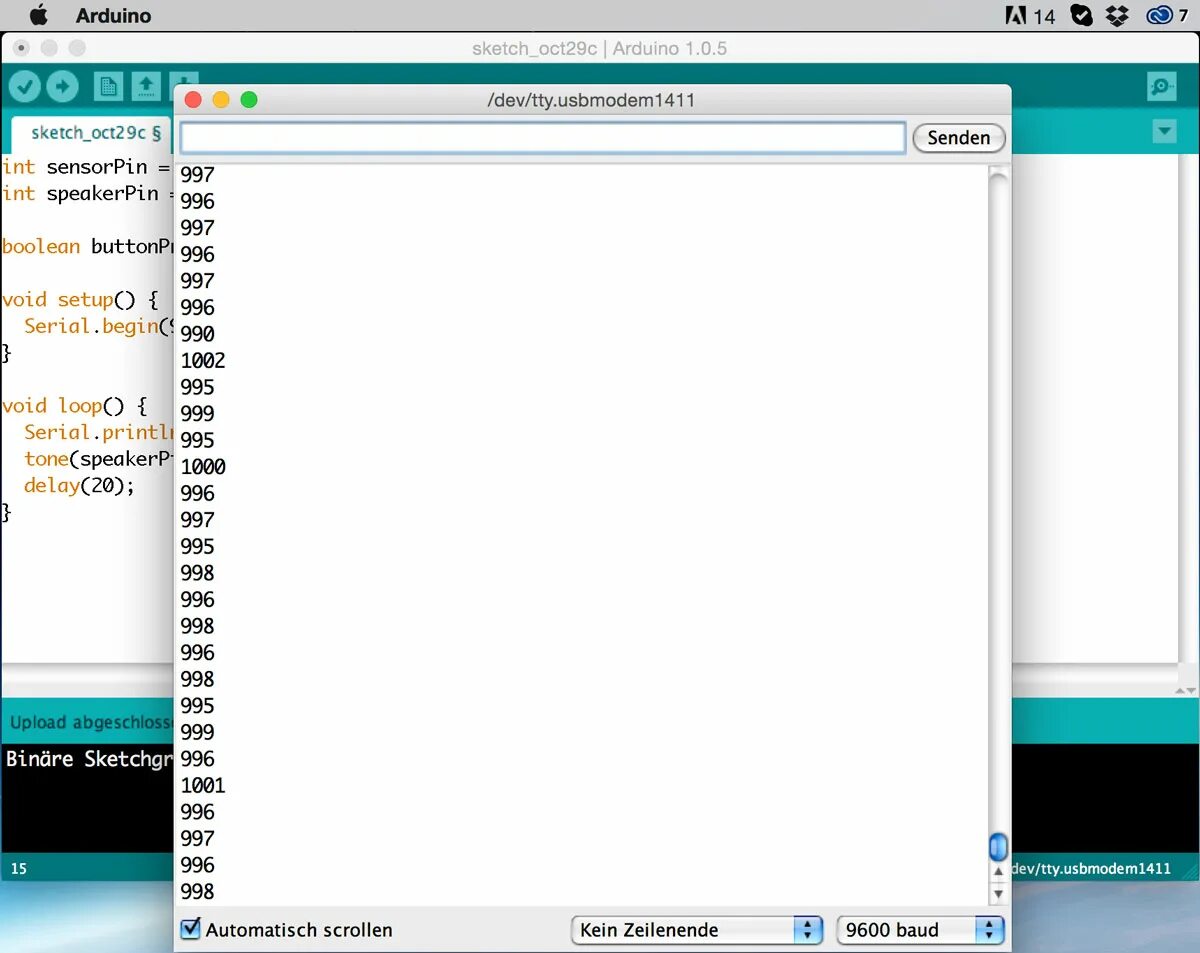Viewport: 1200px width, 953px height.
Task: Zoom the serial monitor with the green button
Action: click(x=249, y=100)
